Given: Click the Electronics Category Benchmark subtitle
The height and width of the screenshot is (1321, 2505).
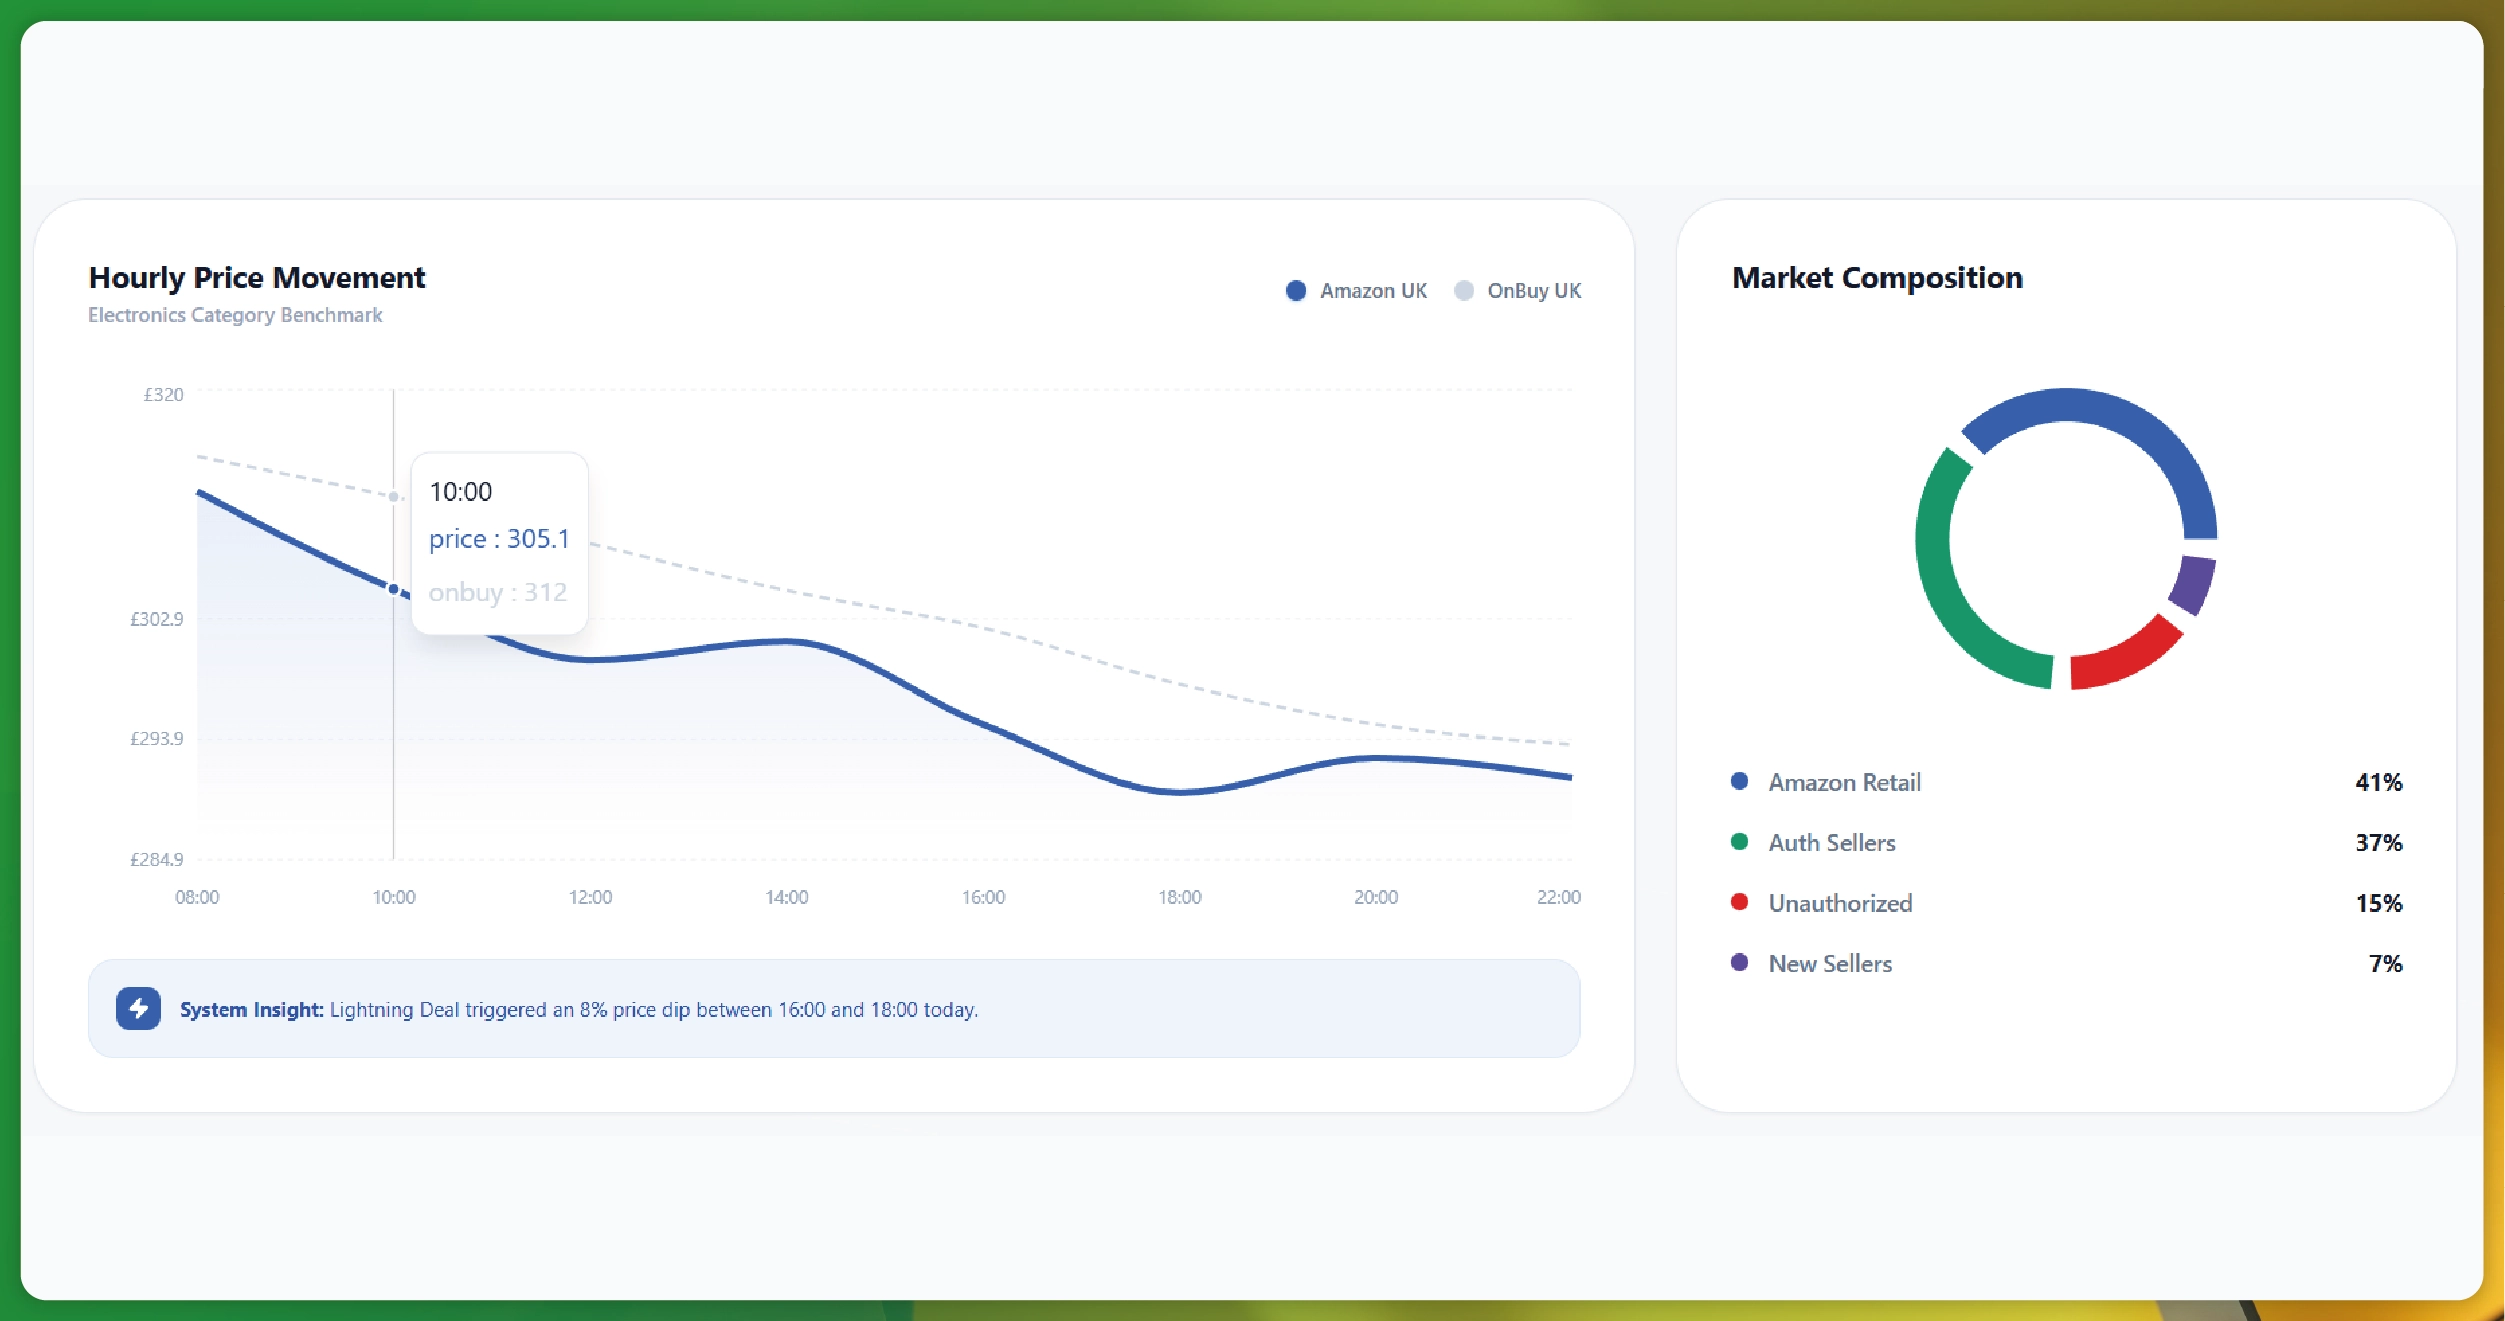Looking at the screenshot, I should (x=234, y=314).
